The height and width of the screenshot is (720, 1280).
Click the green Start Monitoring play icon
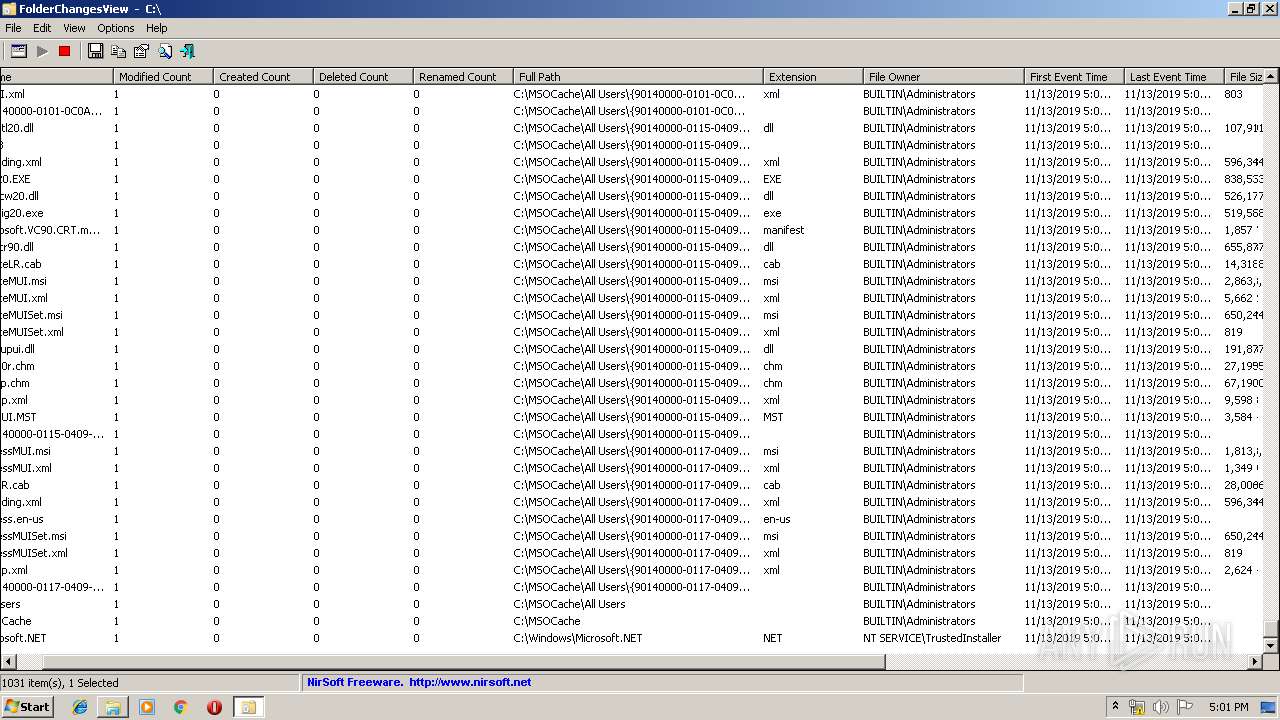pyautogui.click(x=42, y=51)
